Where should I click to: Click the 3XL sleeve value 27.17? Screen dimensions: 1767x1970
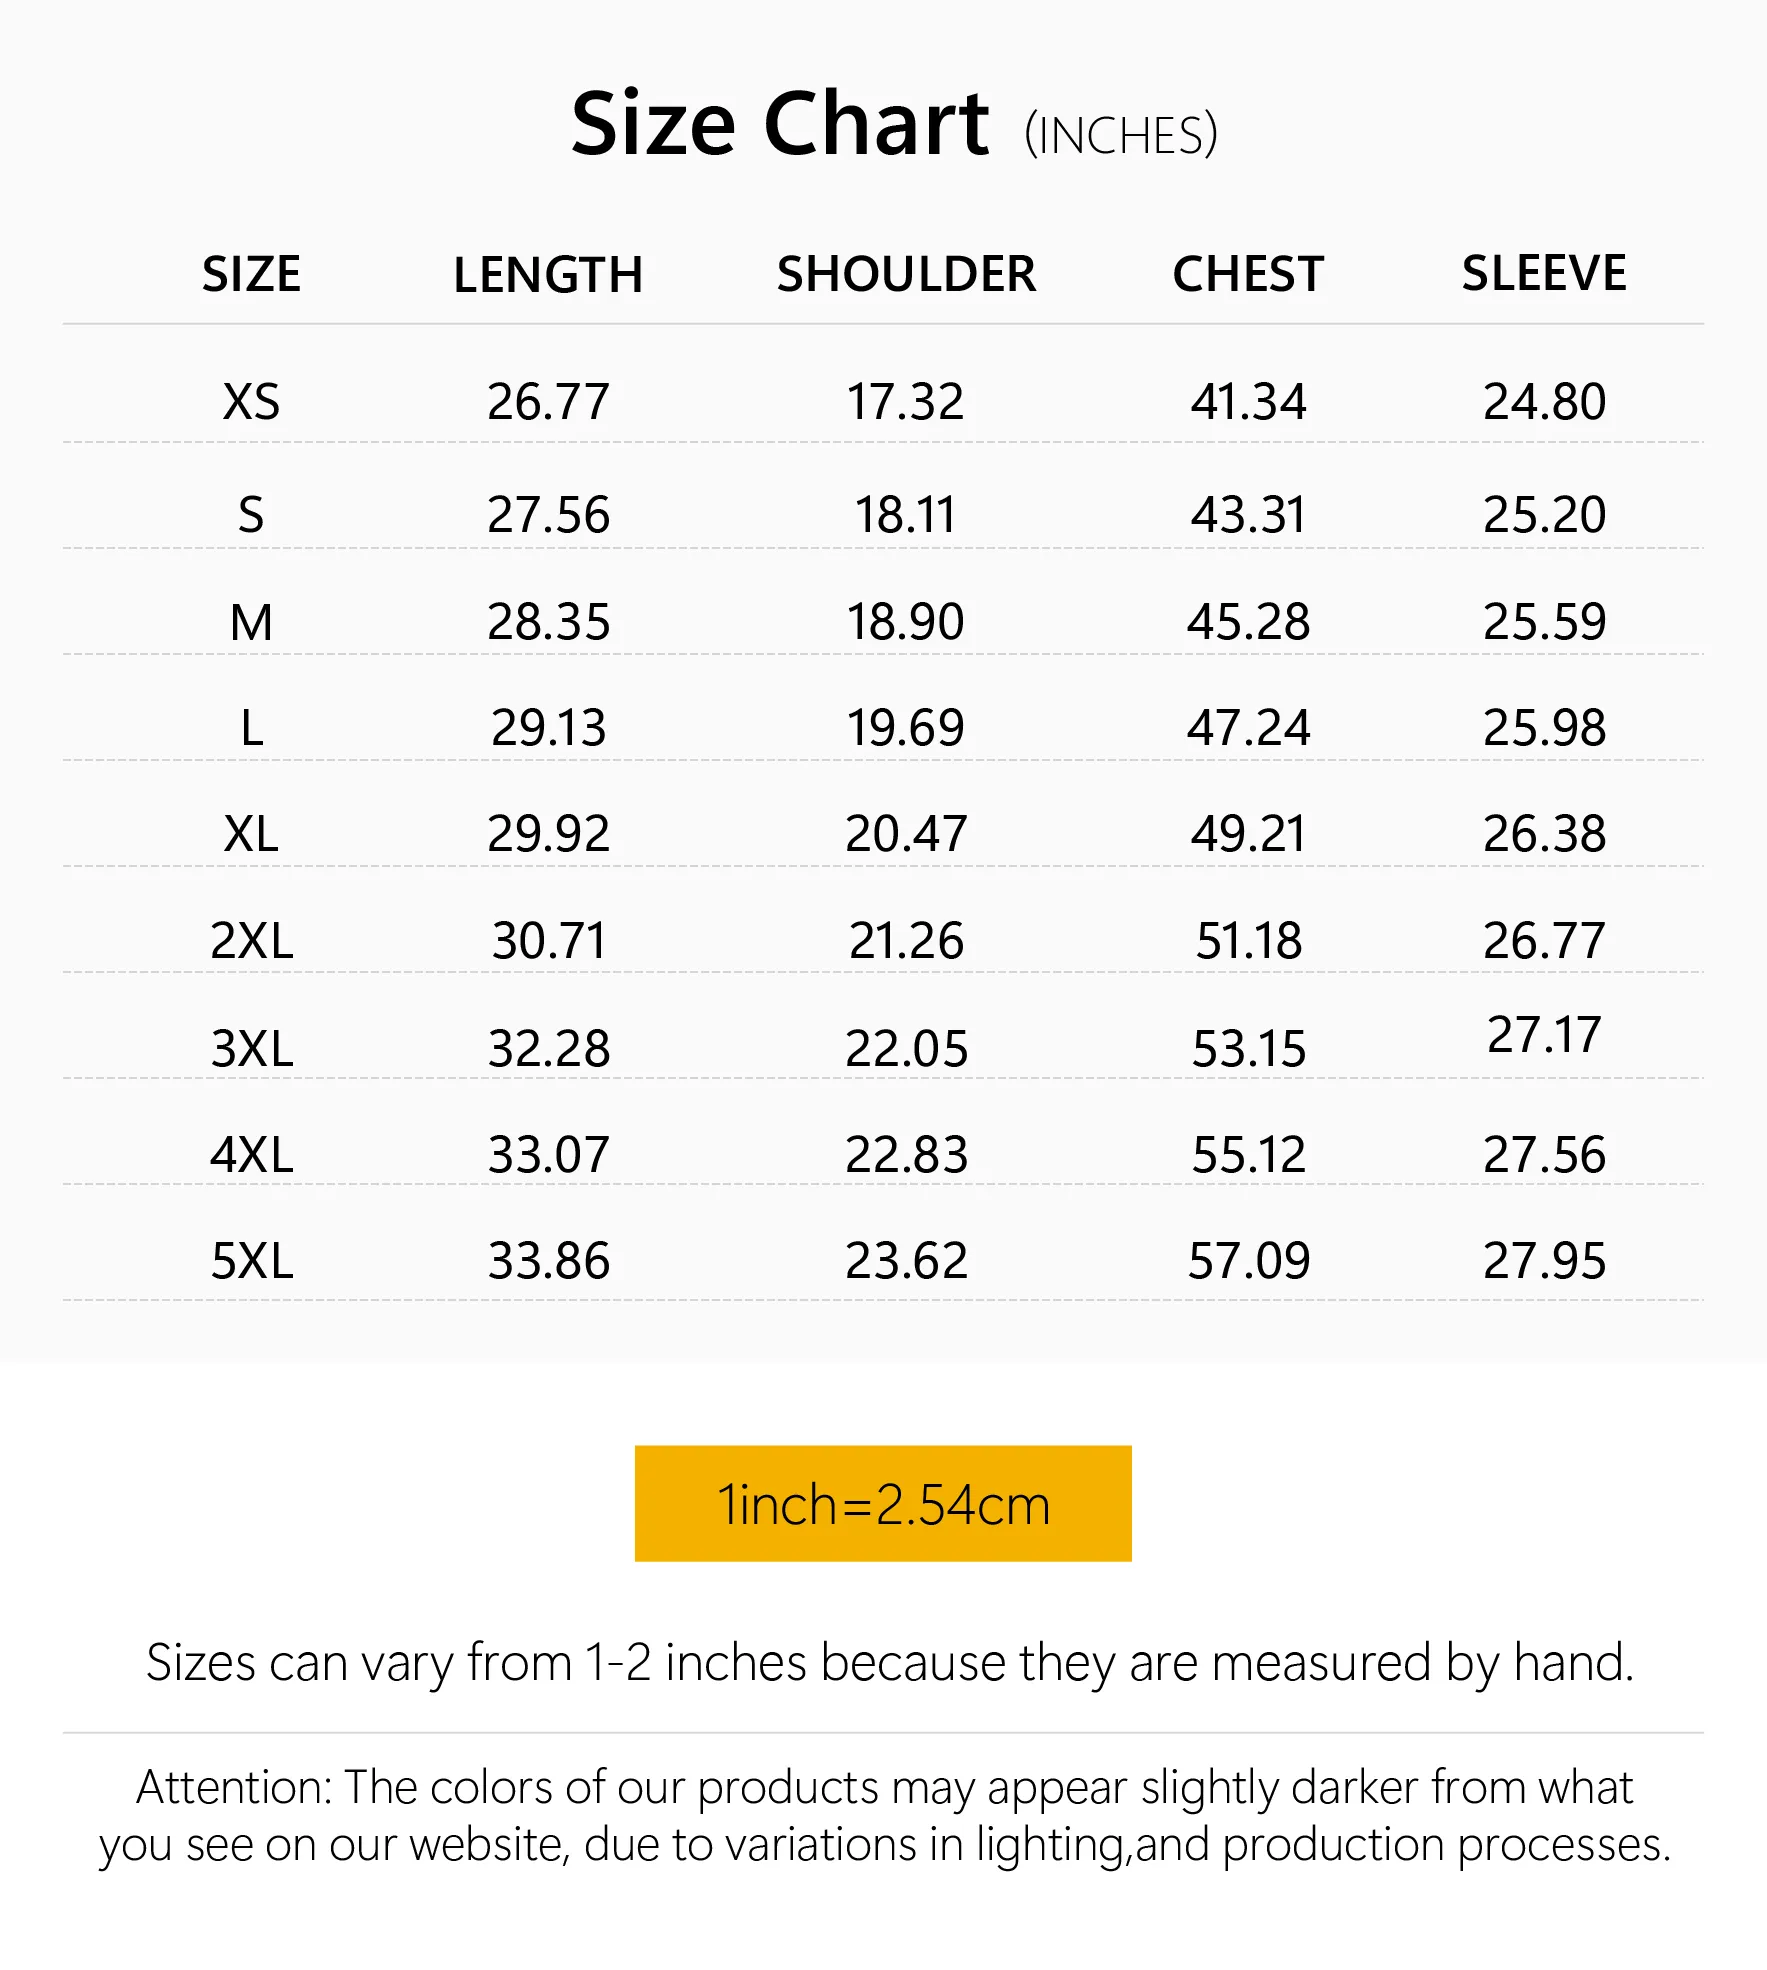[x=1544, y=1034]
